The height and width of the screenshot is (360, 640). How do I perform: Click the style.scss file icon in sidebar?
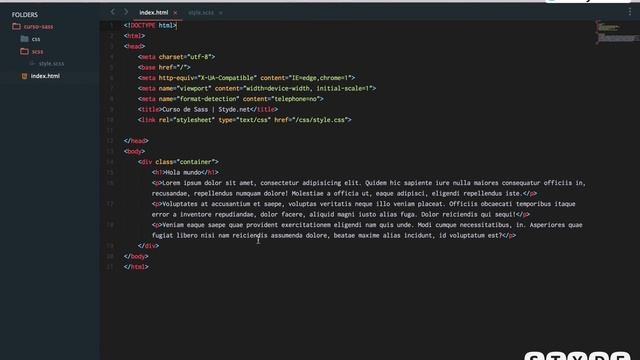(x=32, y=63)
